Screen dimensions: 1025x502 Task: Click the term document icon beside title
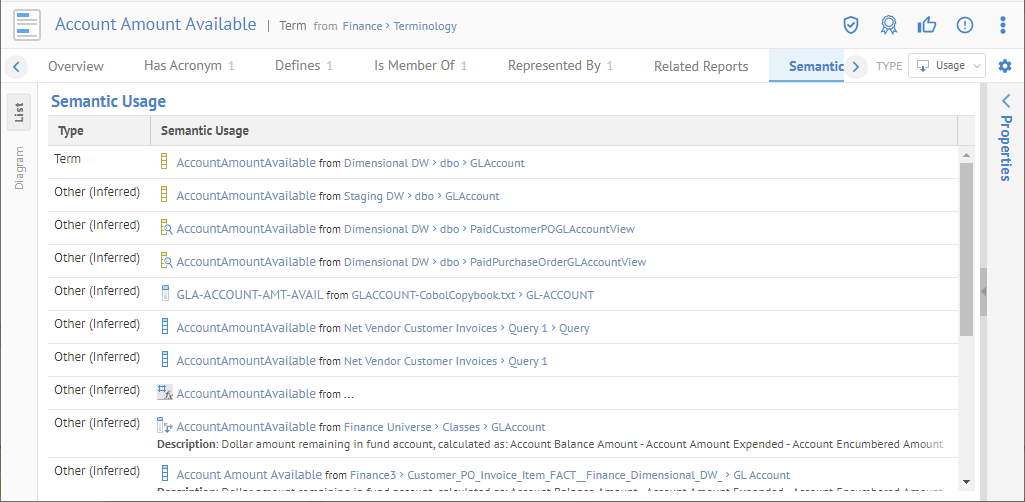[27, 24]
